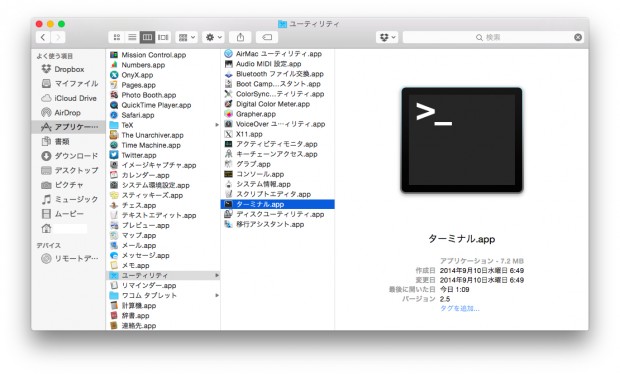Image resolution: width=620 pixels, height=375 pixels.
Task: Open iCloud Drive in the sidebar
Action: (69, 98)
